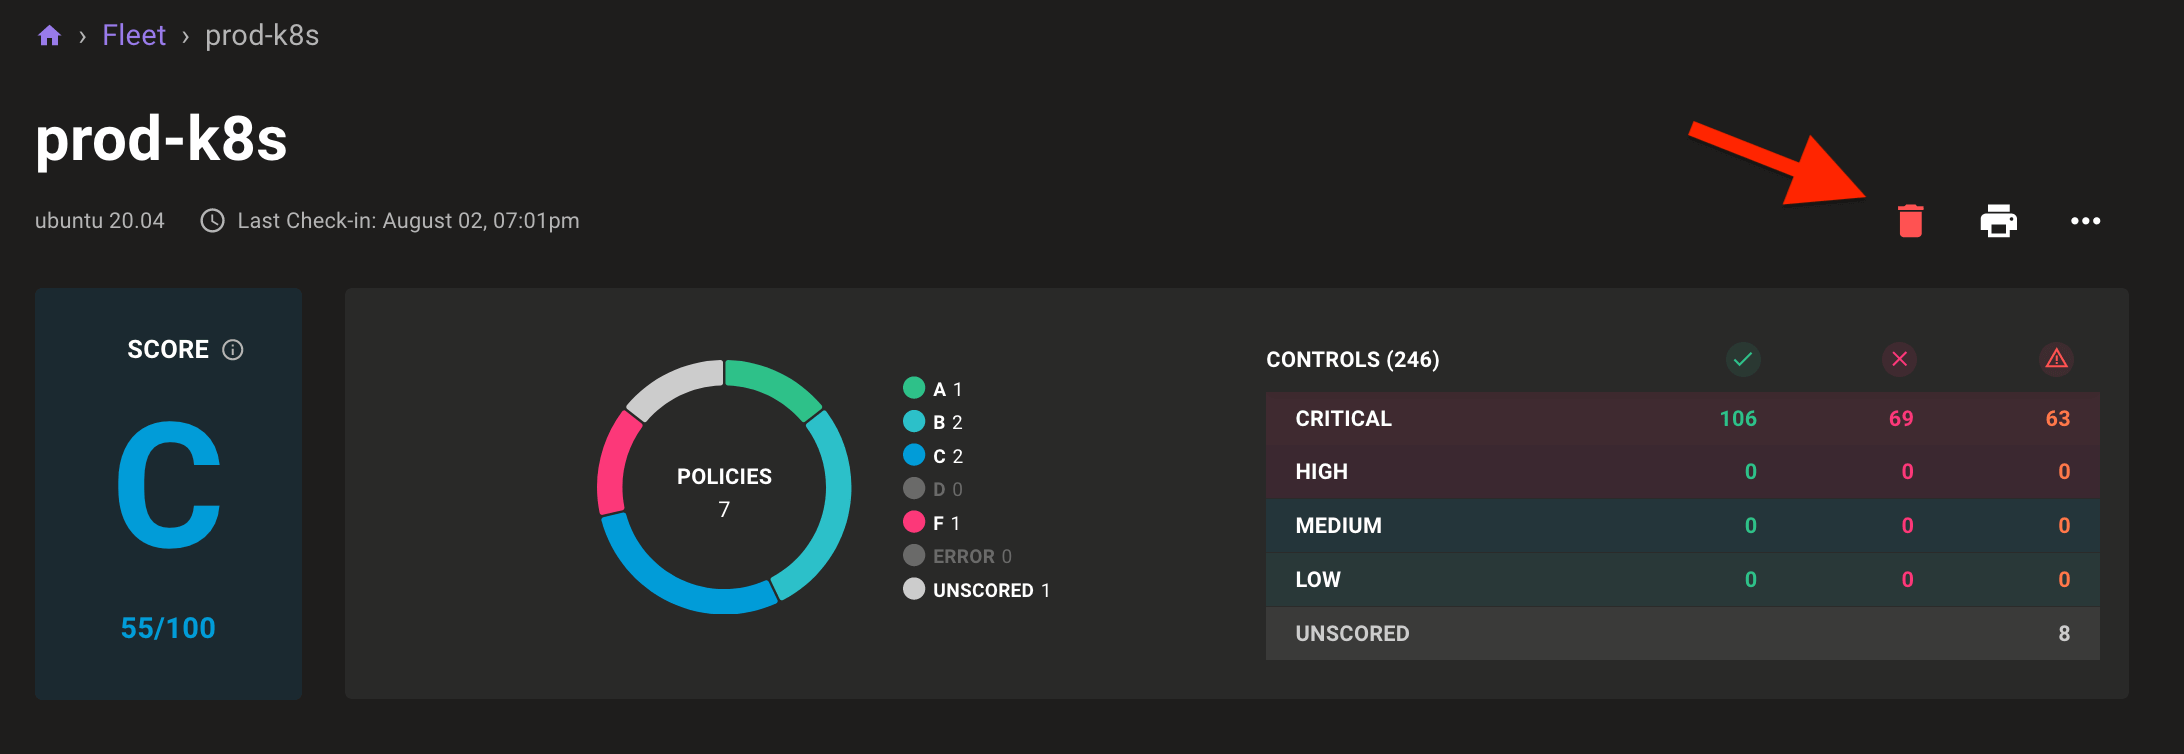Toggle grade F in policies legend
2184x754 pixels.
click(932, 523)
